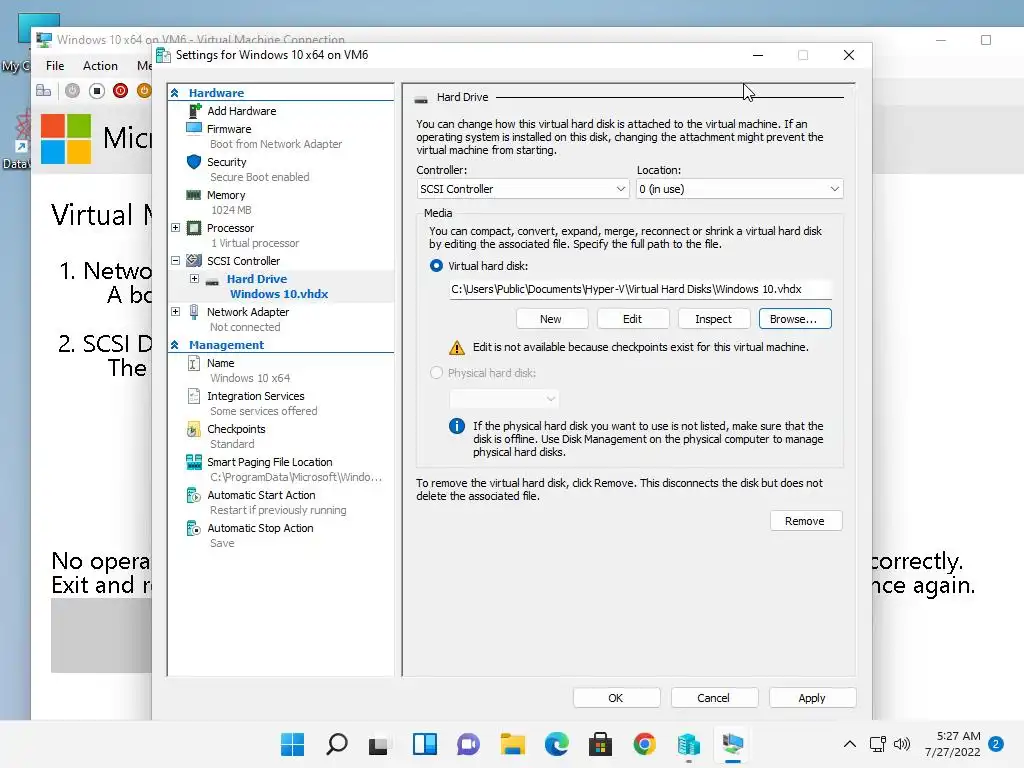Open the Location dropdown

pyautogui.click(x=739, y=189)
